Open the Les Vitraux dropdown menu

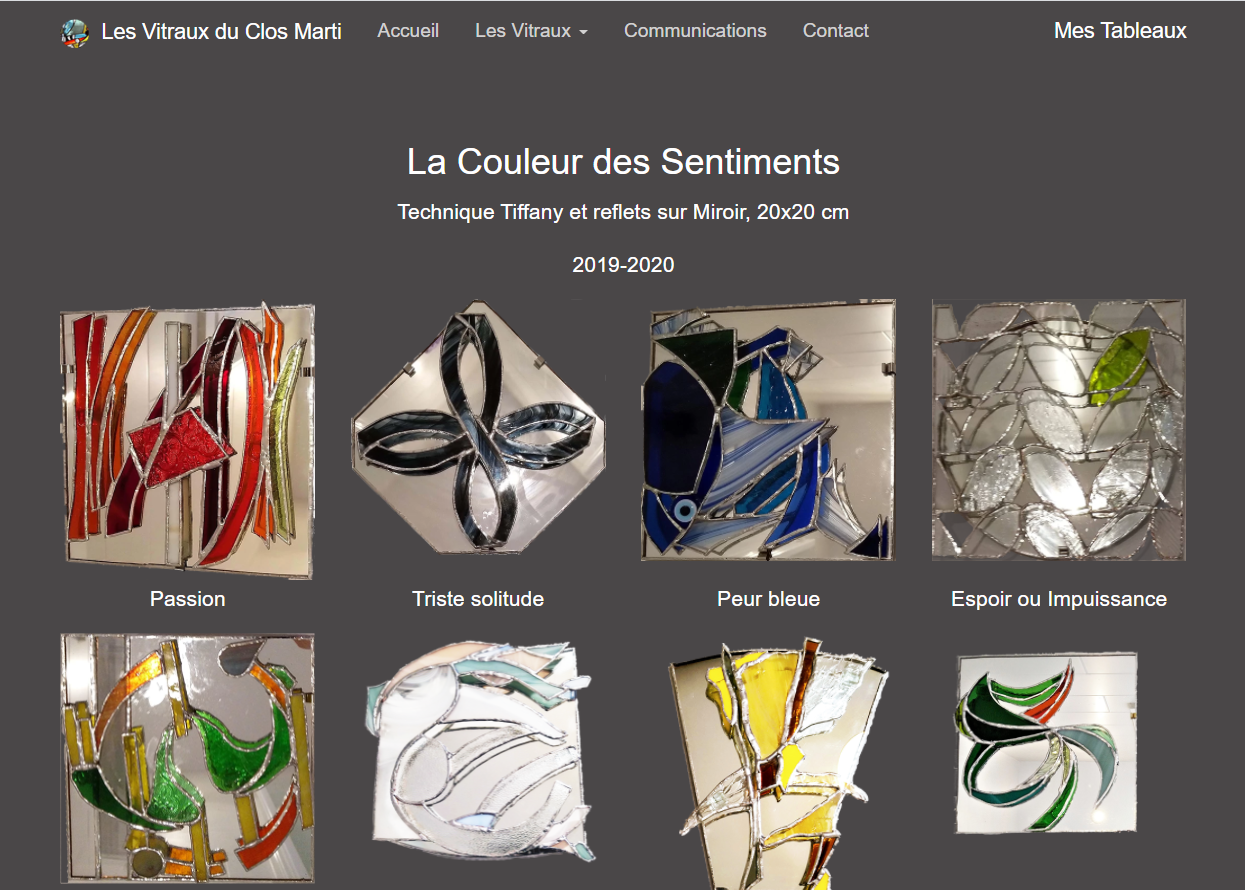pyautogui.click(x=531, y=31)
